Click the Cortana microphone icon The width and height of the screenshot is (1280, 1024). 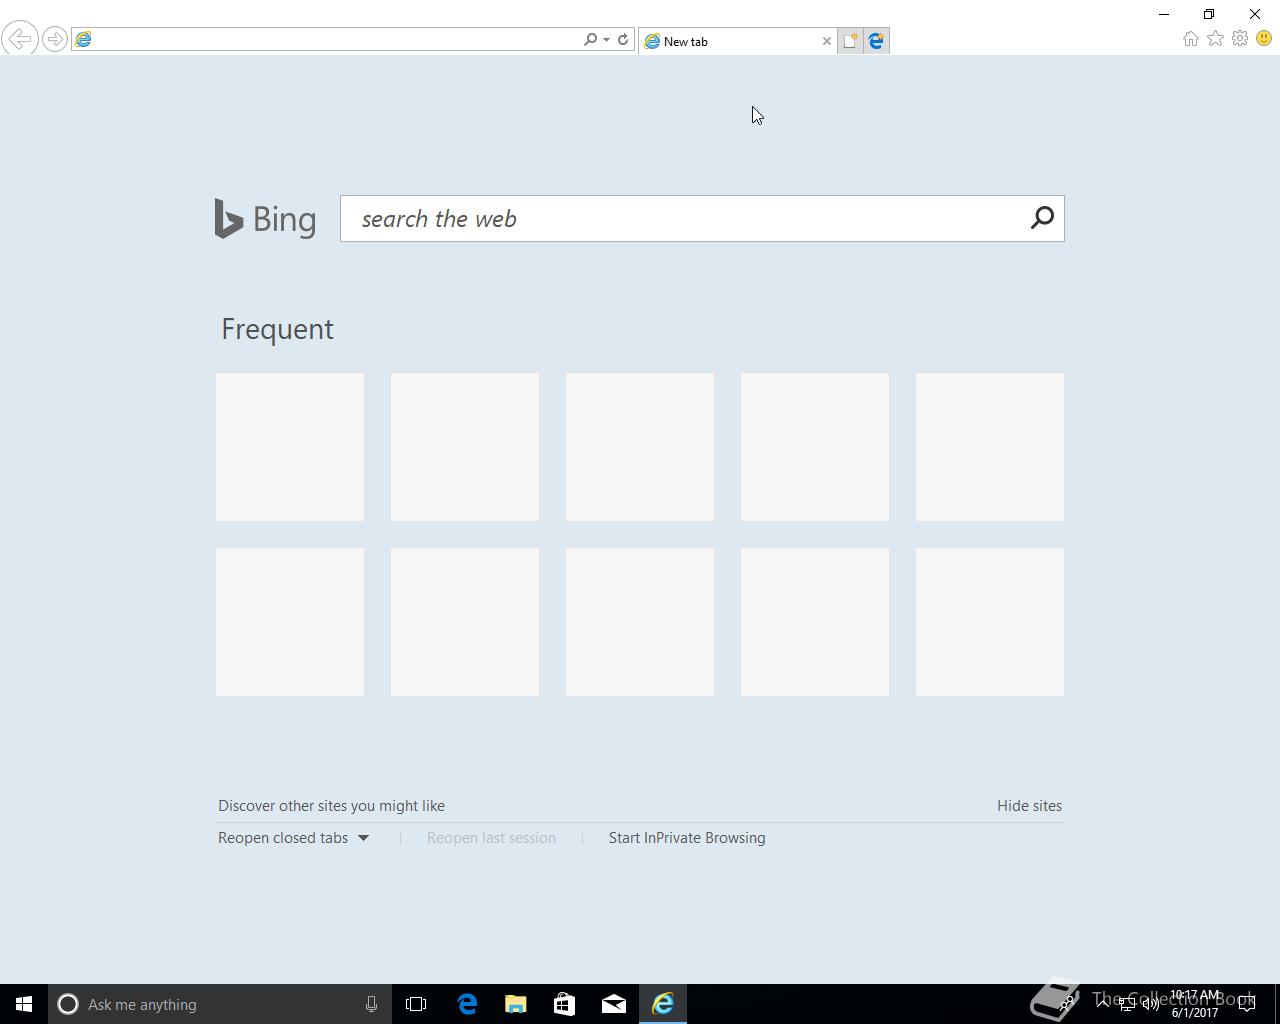point(371,1004)
